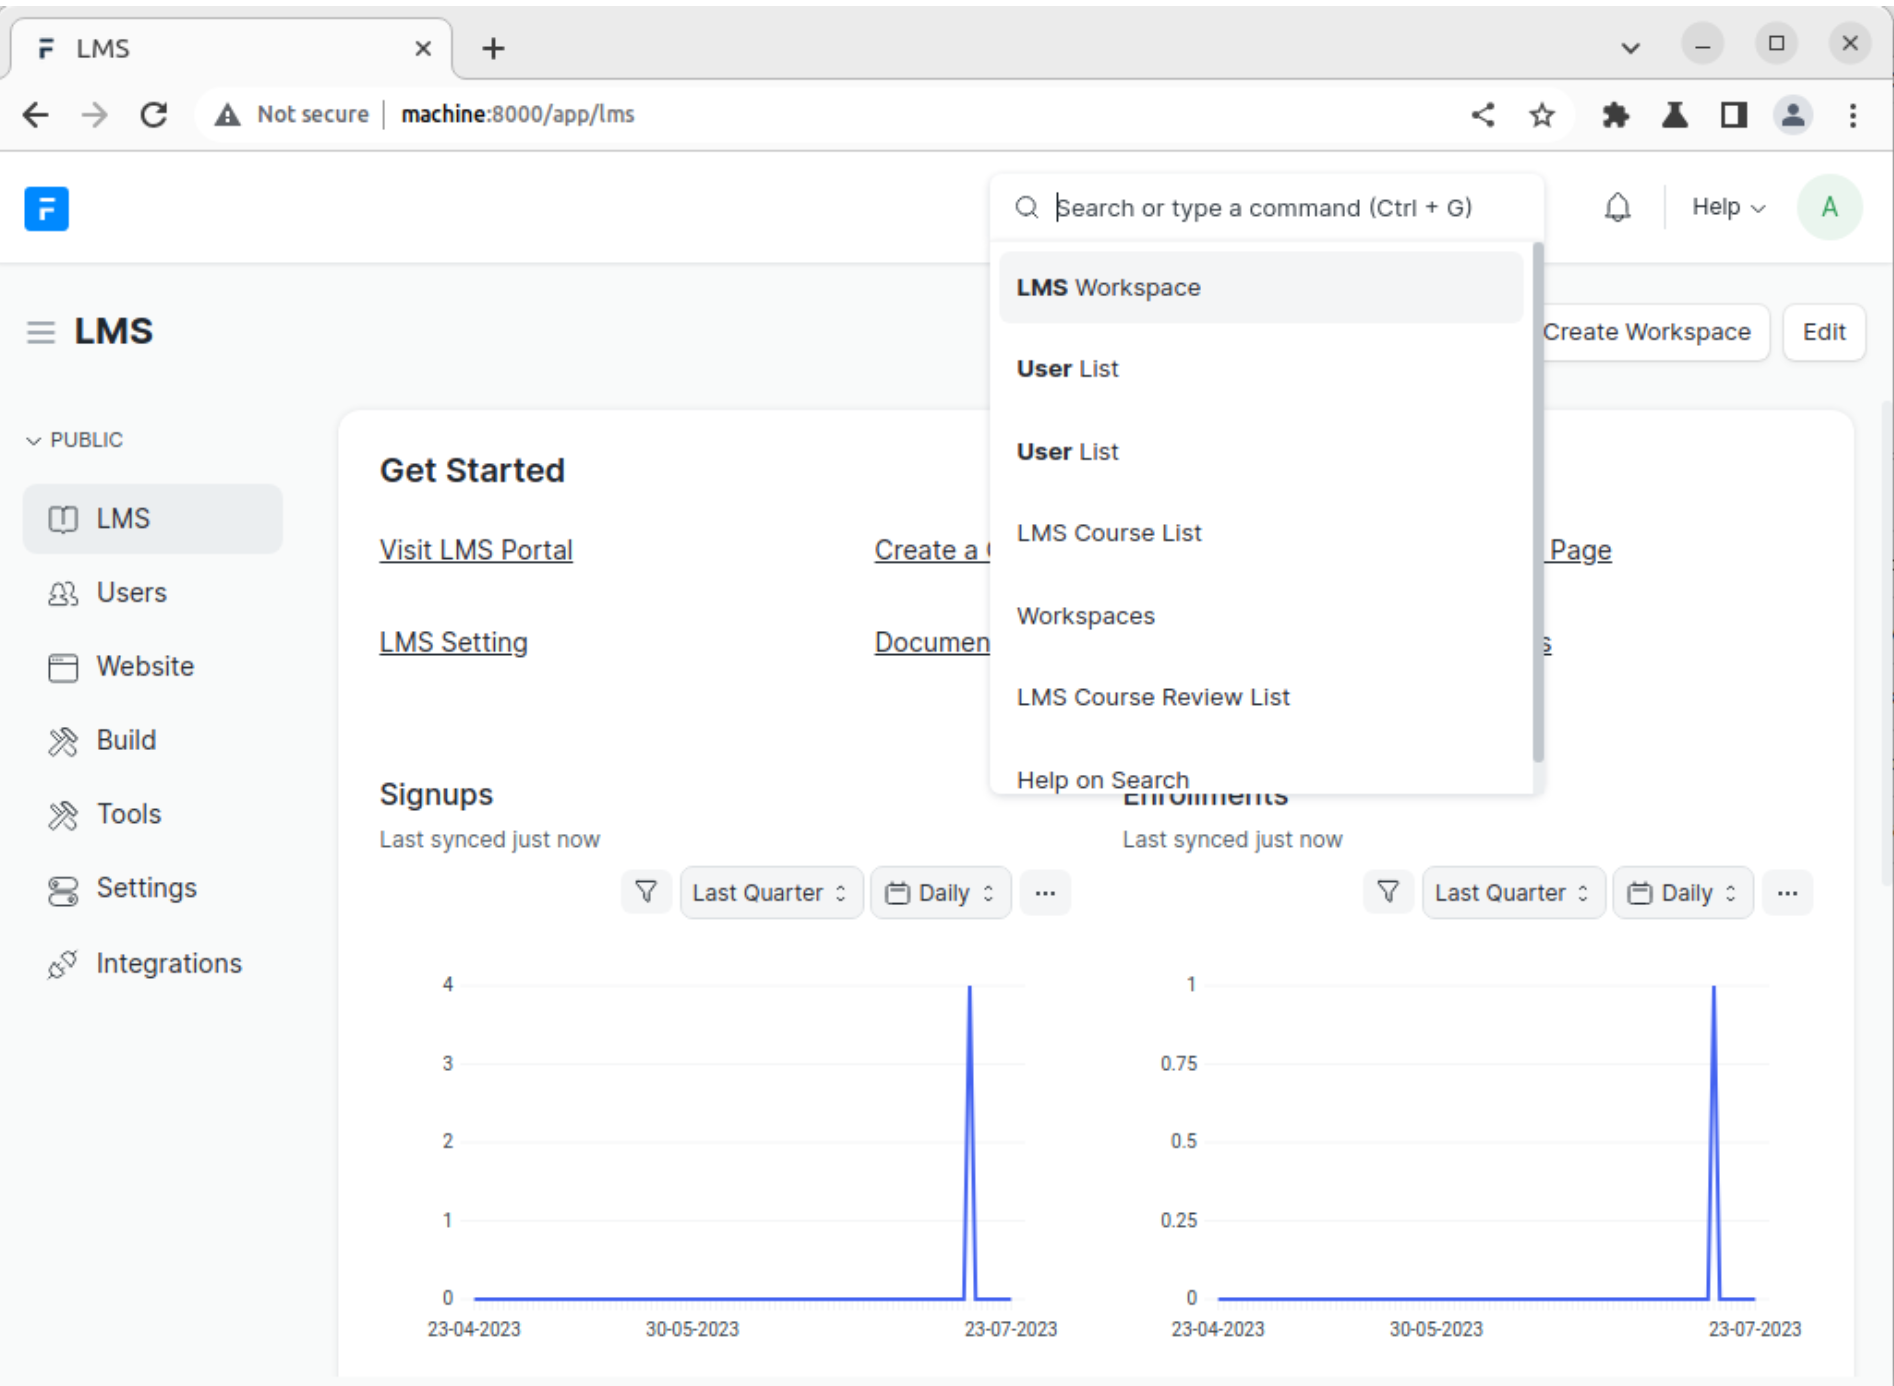Open Signups chart more options ellipsis

[x=1045, y=893]
